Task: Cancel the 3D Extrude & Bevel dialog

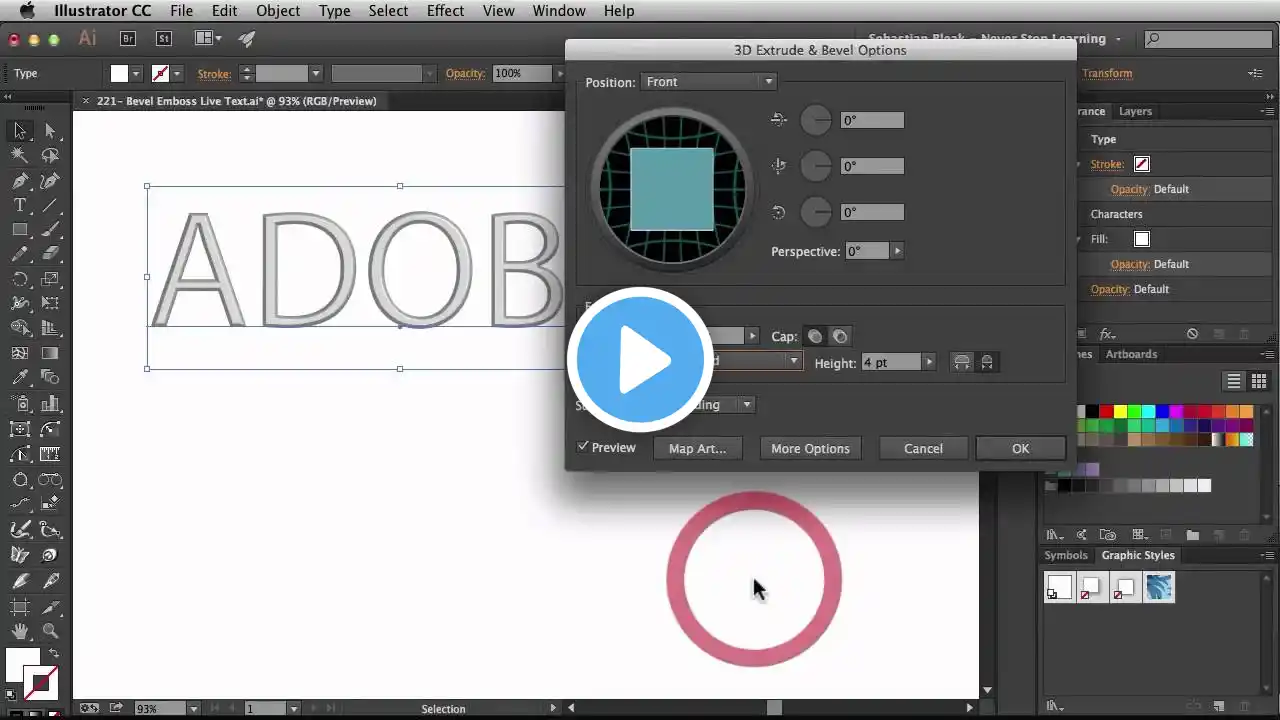Action: pyautogui.click(x=923, y=448)
